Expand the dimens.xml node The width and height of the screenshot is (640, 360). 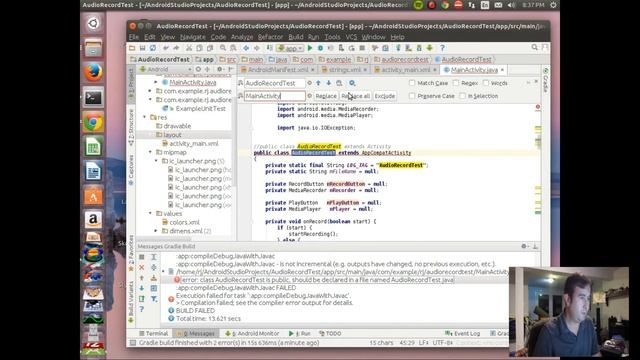(x=156, y=231)
